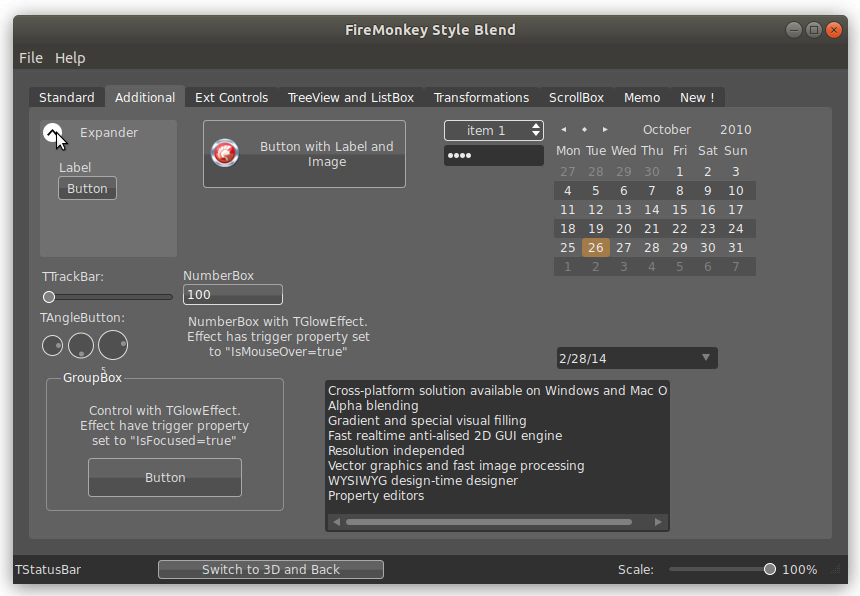Click the 'Property editors' memo line
Image resolution: width=860 pixels, height=596 pixels.
click(x=376, y=496)
